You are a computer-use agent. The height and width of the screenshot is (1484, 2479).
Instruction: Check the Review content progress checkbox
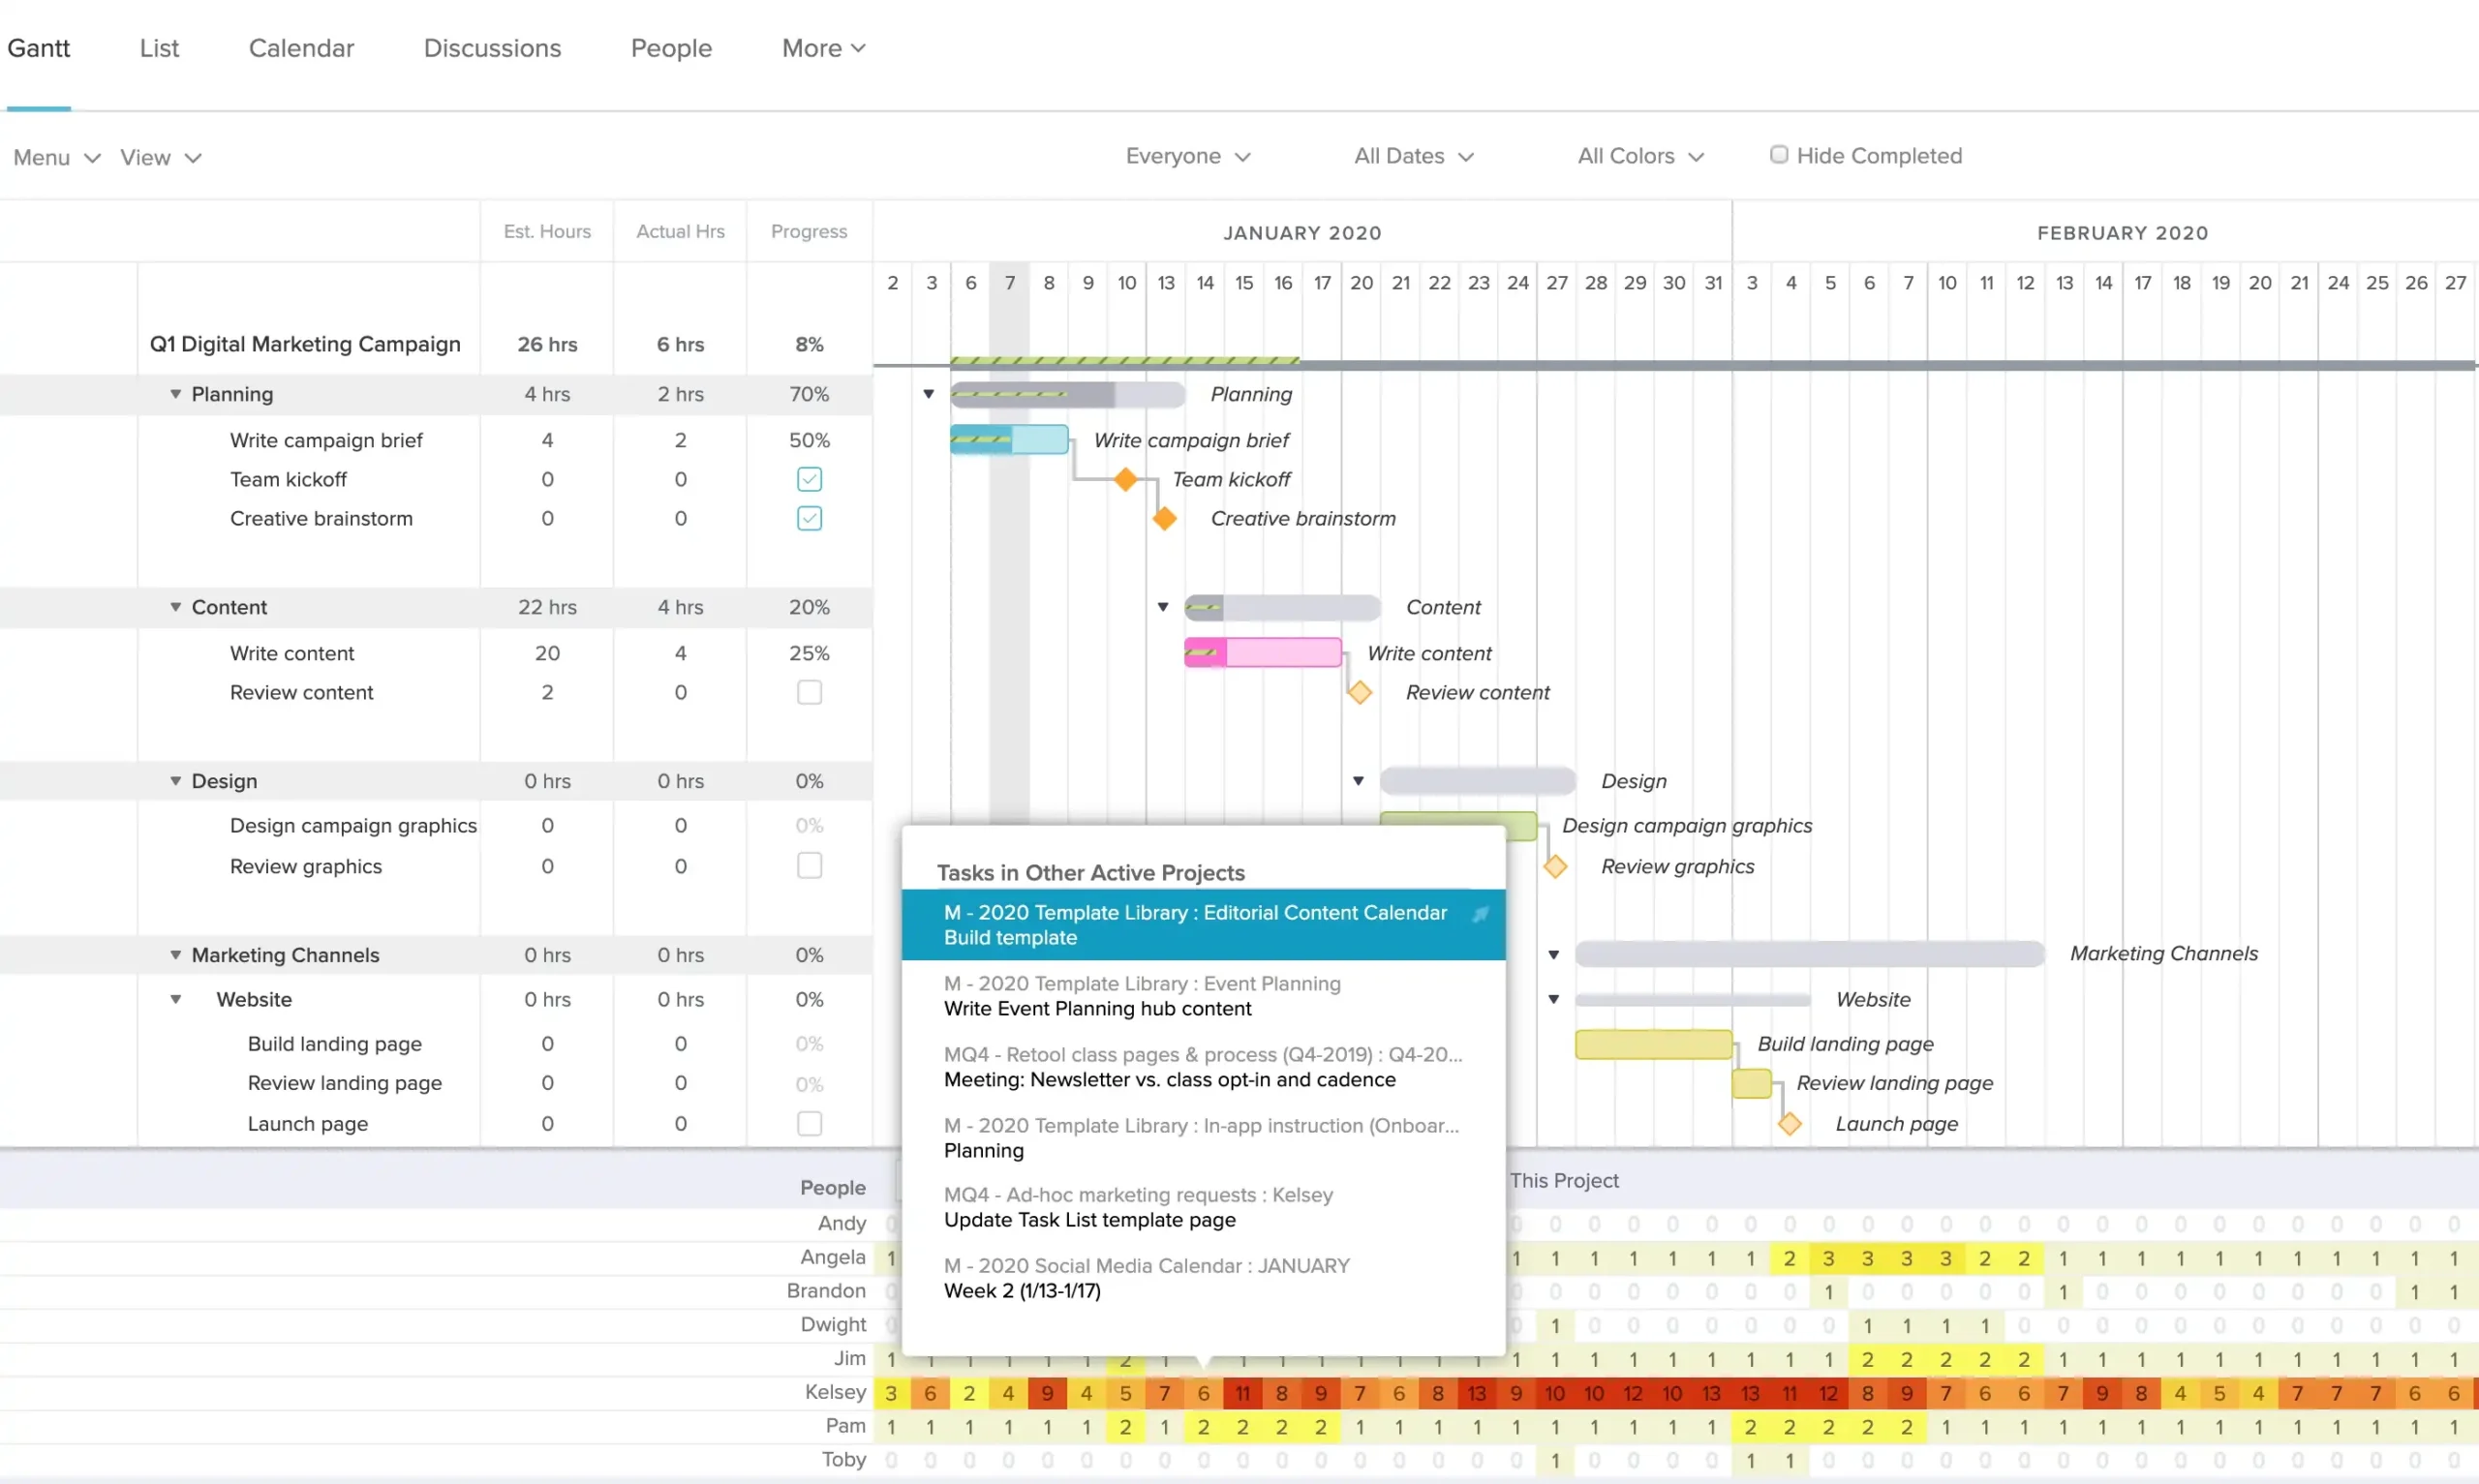pos(808,692)
